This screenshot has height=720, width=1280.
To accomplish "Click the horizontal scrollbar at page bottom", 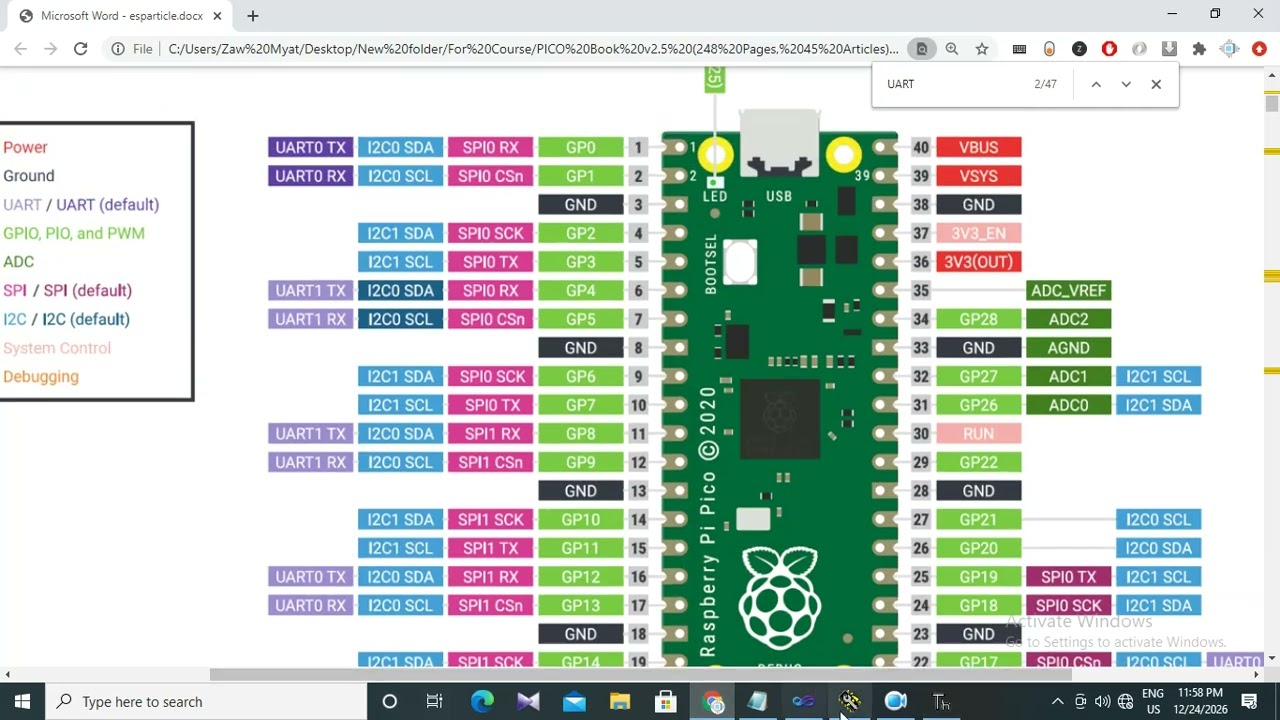I will click(x=640, y=674).
